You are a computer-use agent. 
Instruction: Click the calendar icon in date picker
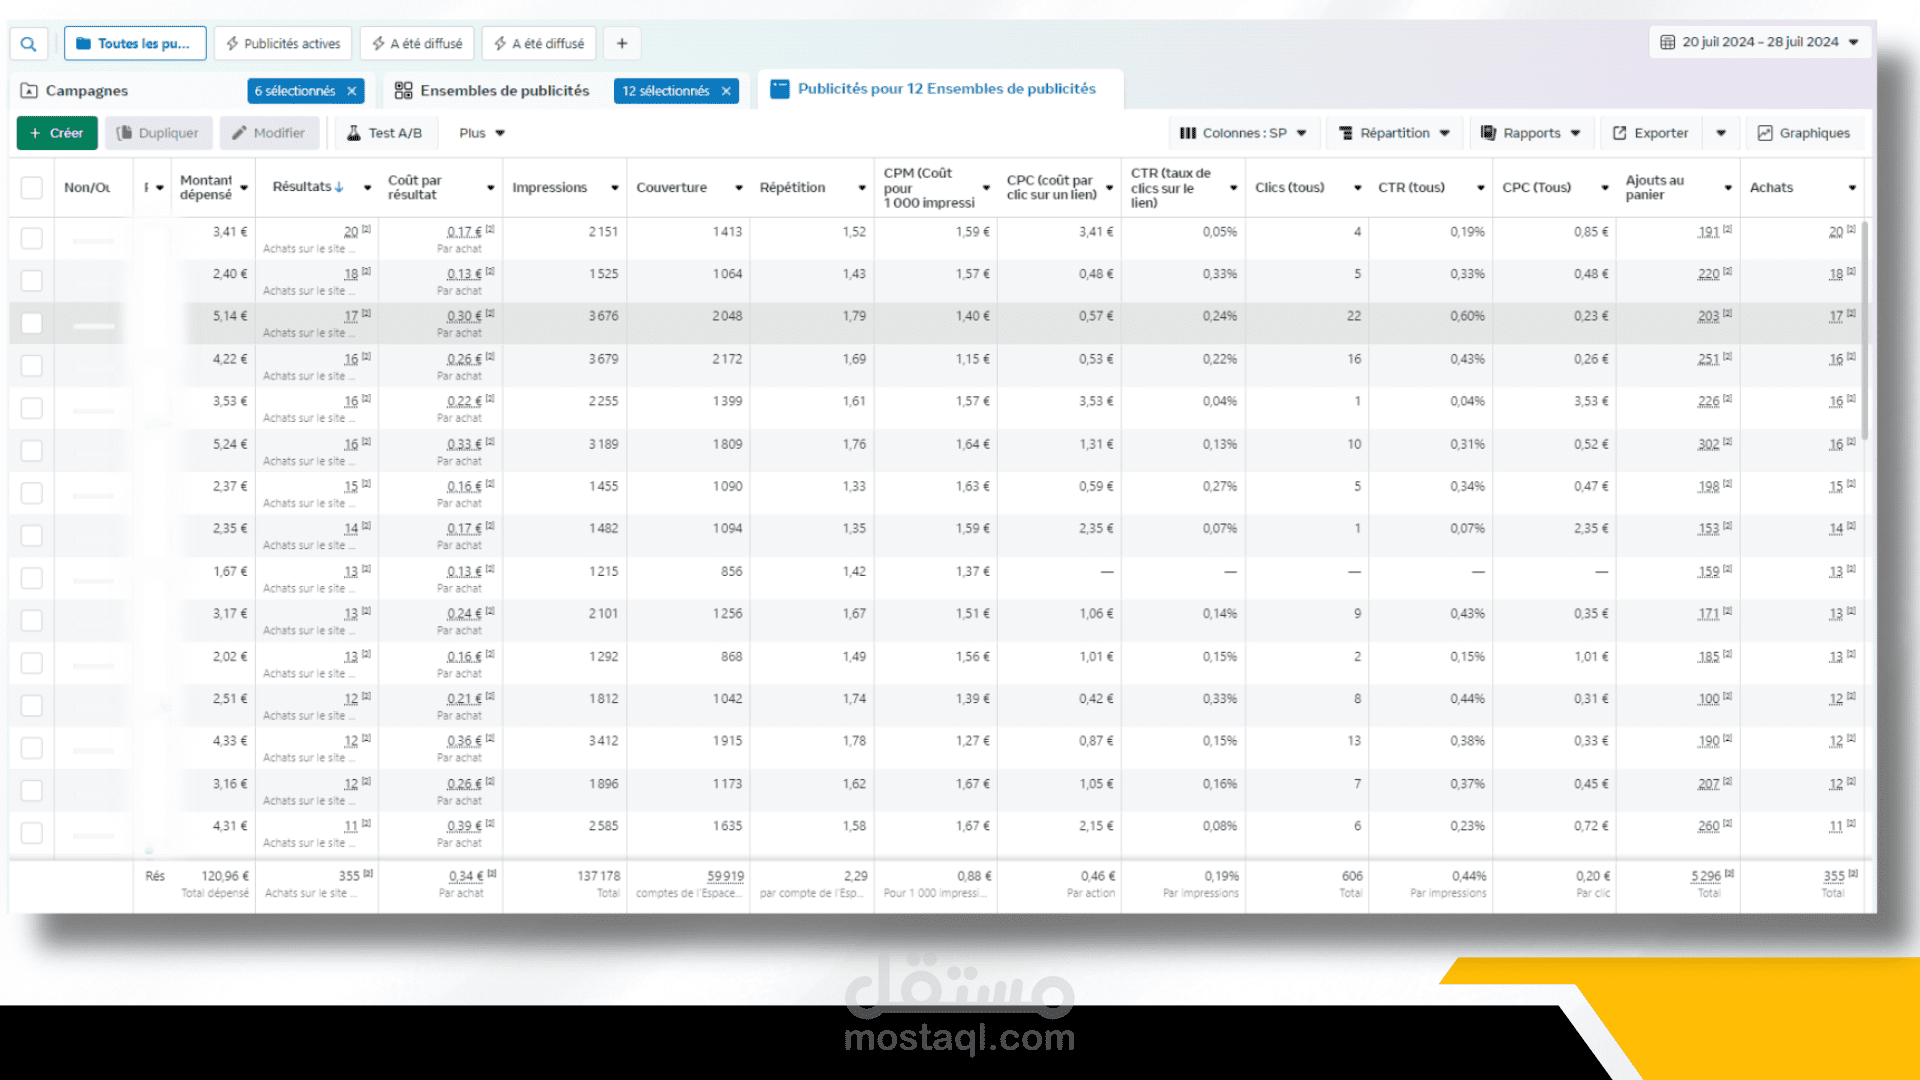pos(1667,42)
